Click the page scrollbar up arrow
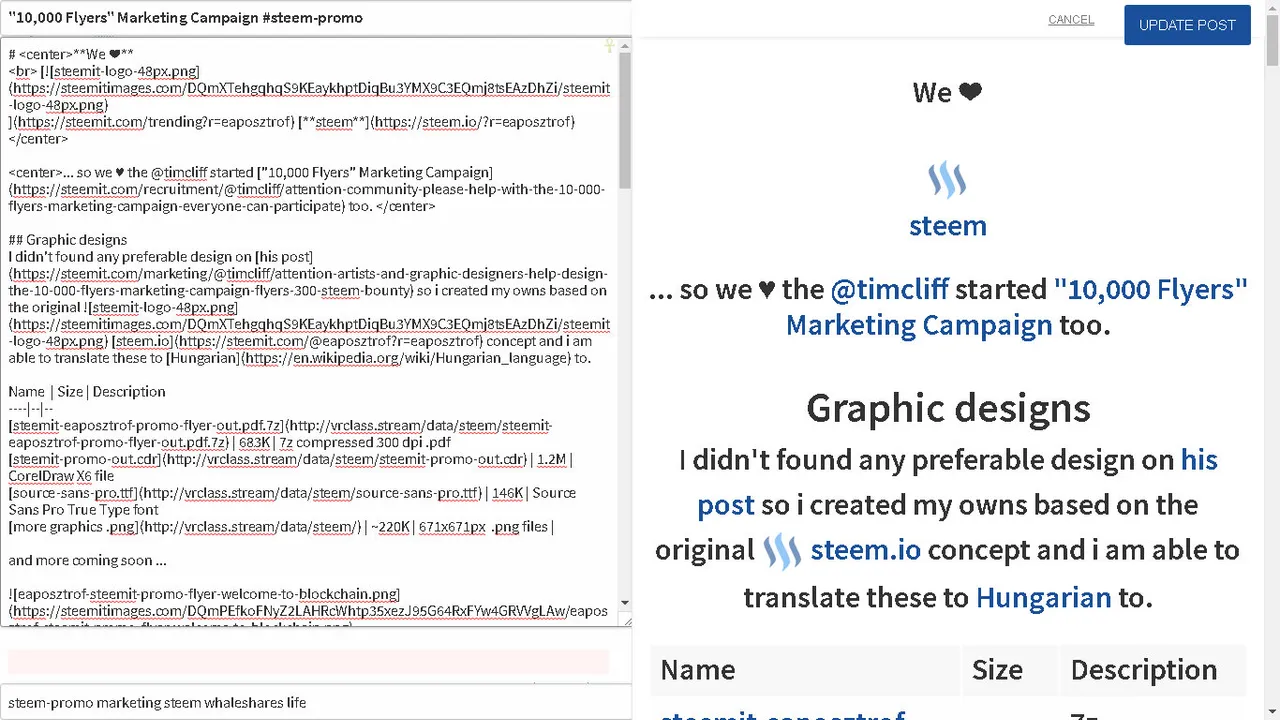 (1272, 7)
